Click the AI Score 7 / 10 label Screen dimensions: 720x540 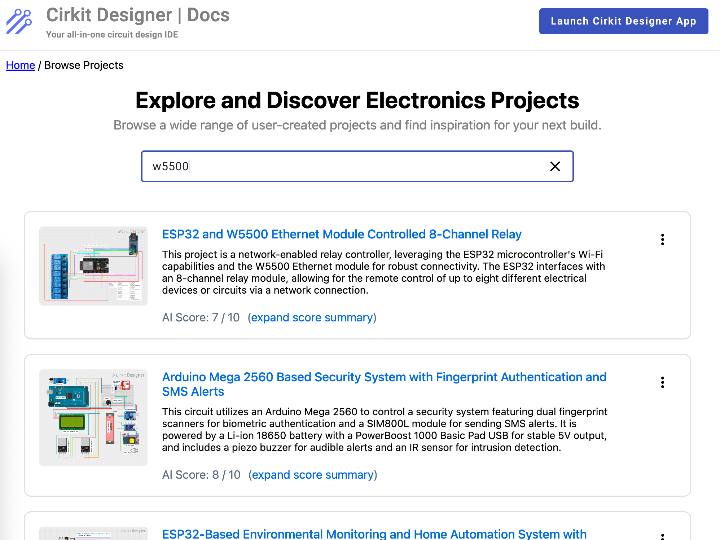click(x=200, y=317)
